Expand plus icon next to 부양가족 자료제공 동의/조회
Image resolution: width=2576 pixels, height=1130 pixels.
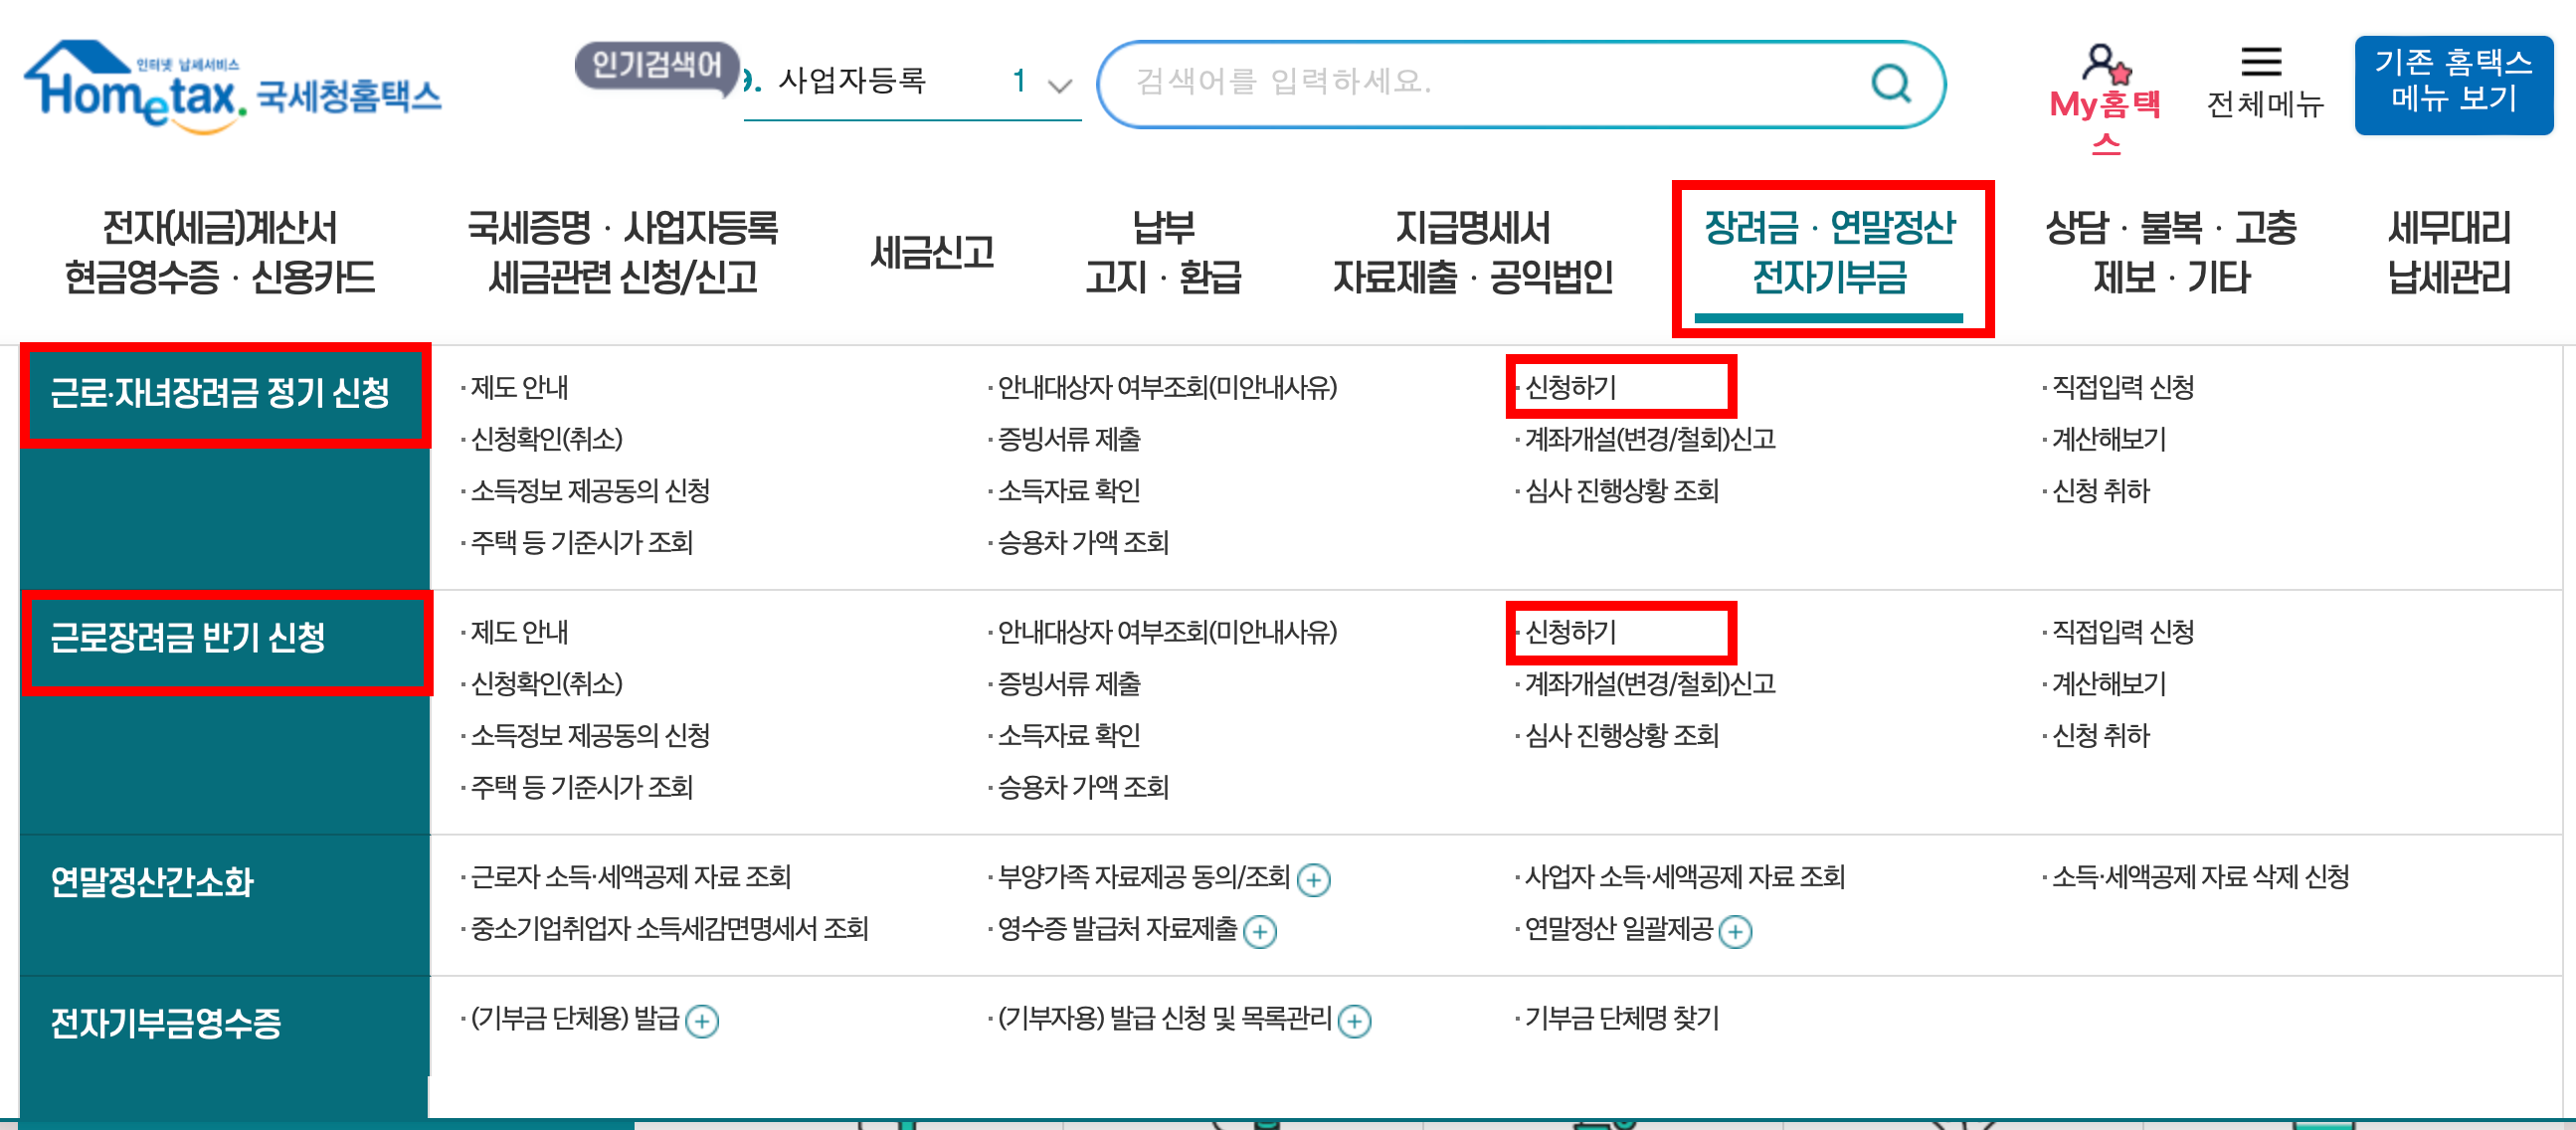pos(1313,880)
